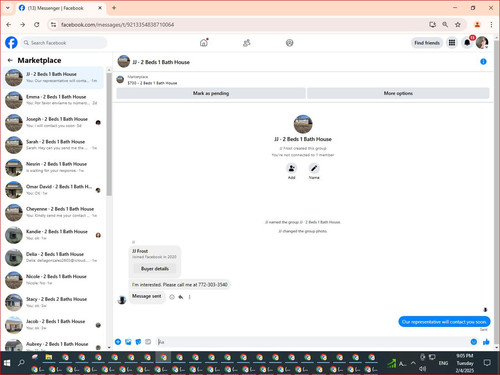Viewport: 500px width, 375px height.
Task: Click the Mark as pending button
Action: [211, 93]
